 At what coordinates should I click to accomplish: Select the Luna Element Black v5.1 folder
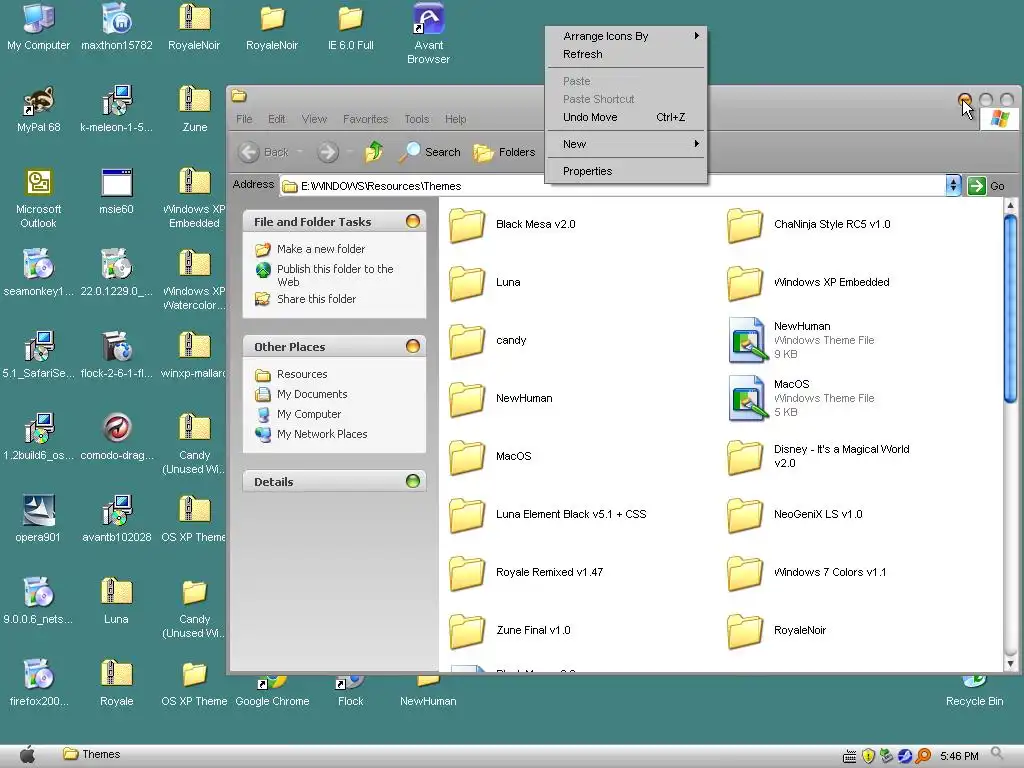(x=548, y=515)
